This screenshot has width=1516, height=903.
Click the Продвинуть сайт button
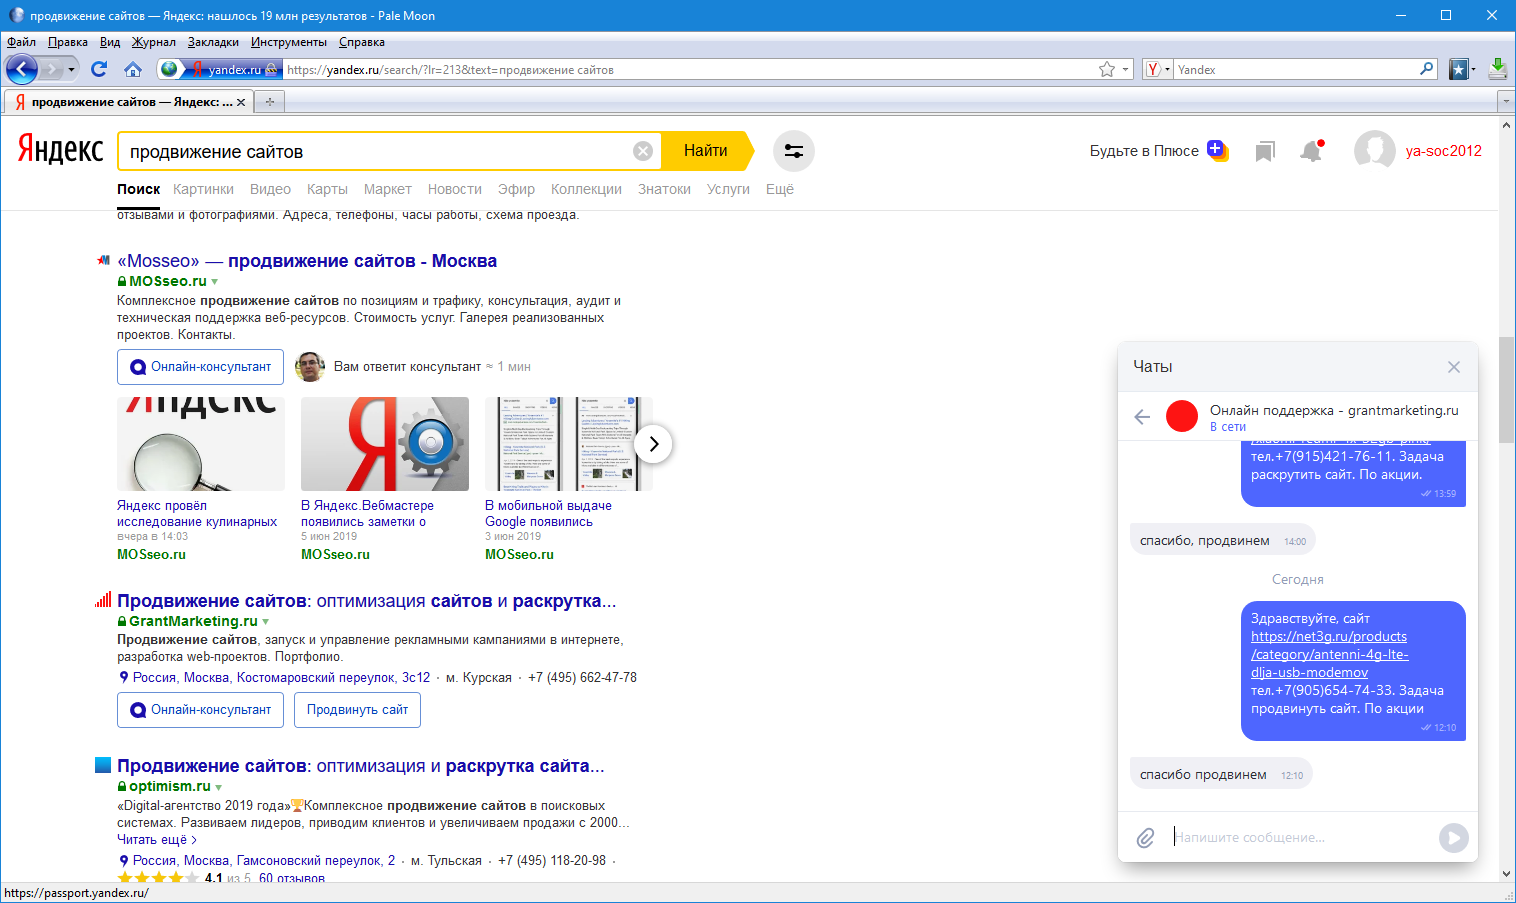point(357,710)
